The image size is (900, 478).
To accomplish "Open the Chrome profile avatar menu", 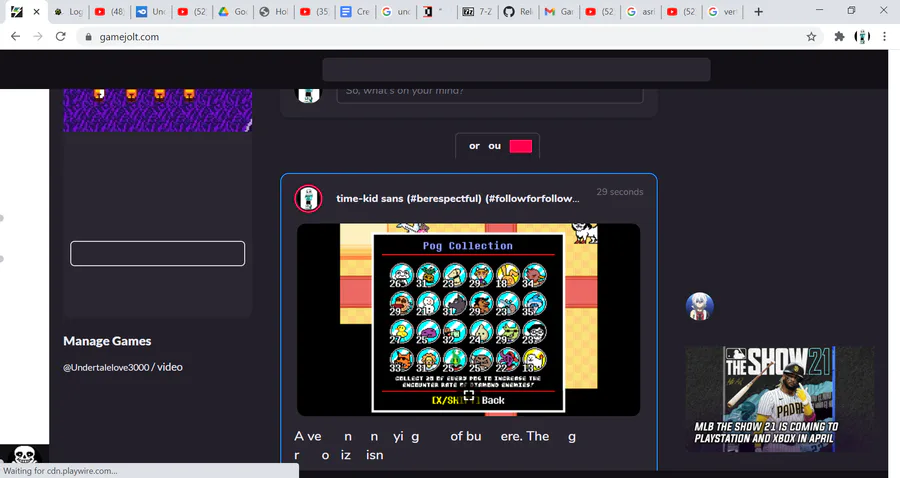I will point(862,37).
